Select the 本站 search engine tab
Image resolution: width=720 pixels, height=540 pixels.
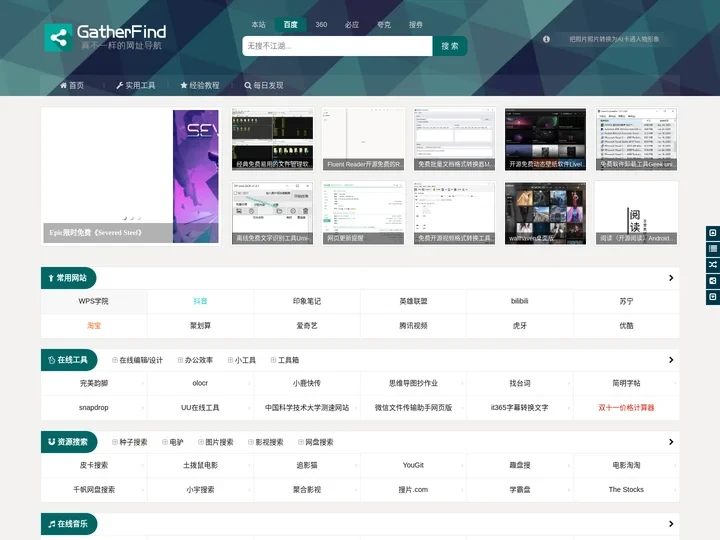pos(259,25)
